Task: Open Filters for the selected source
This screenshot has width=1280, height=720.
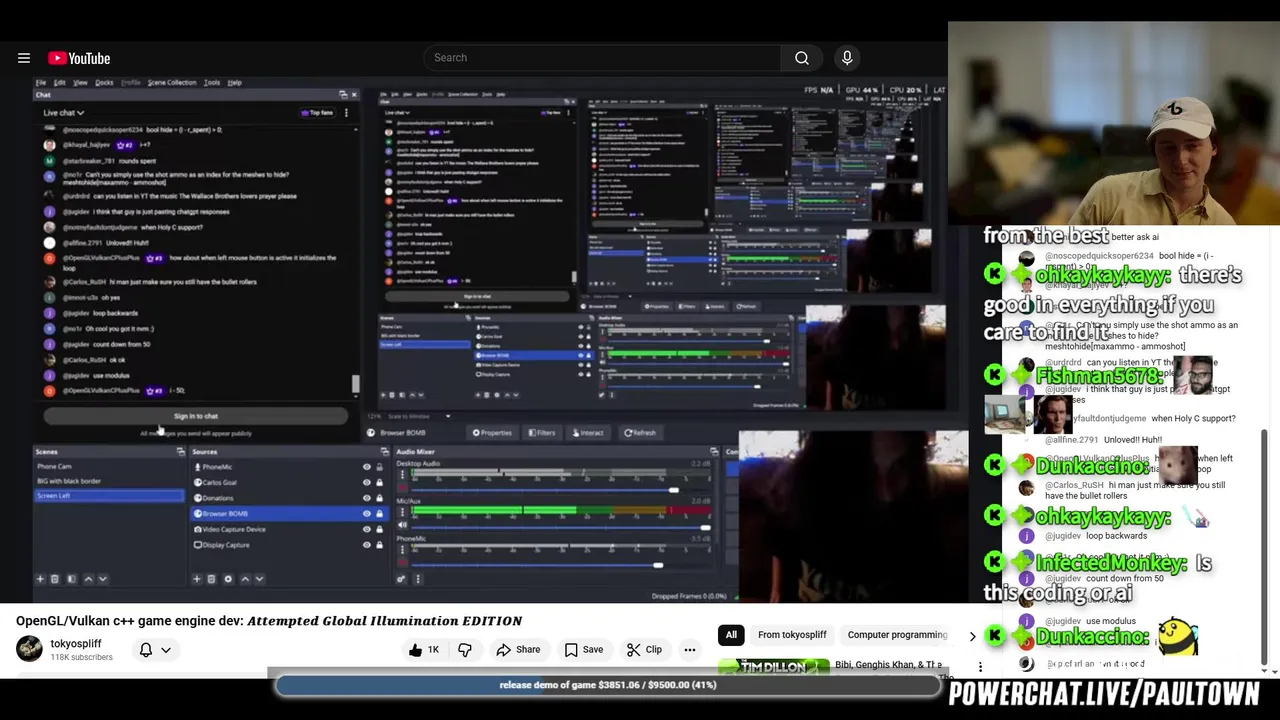Action: tap(541, 433)
